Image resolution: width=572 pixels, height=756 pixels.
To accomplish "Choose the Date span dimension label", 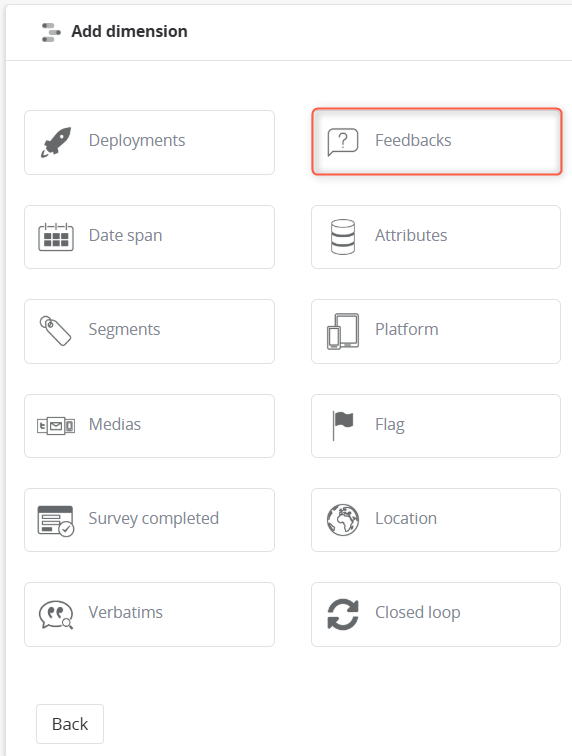I will tap(125, 236).
